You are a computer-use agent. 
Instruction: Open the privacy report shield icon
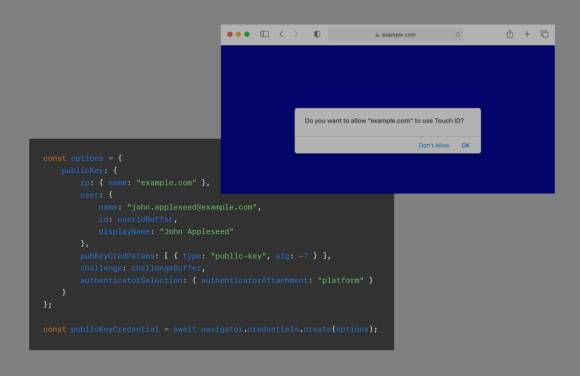(317, 34)
